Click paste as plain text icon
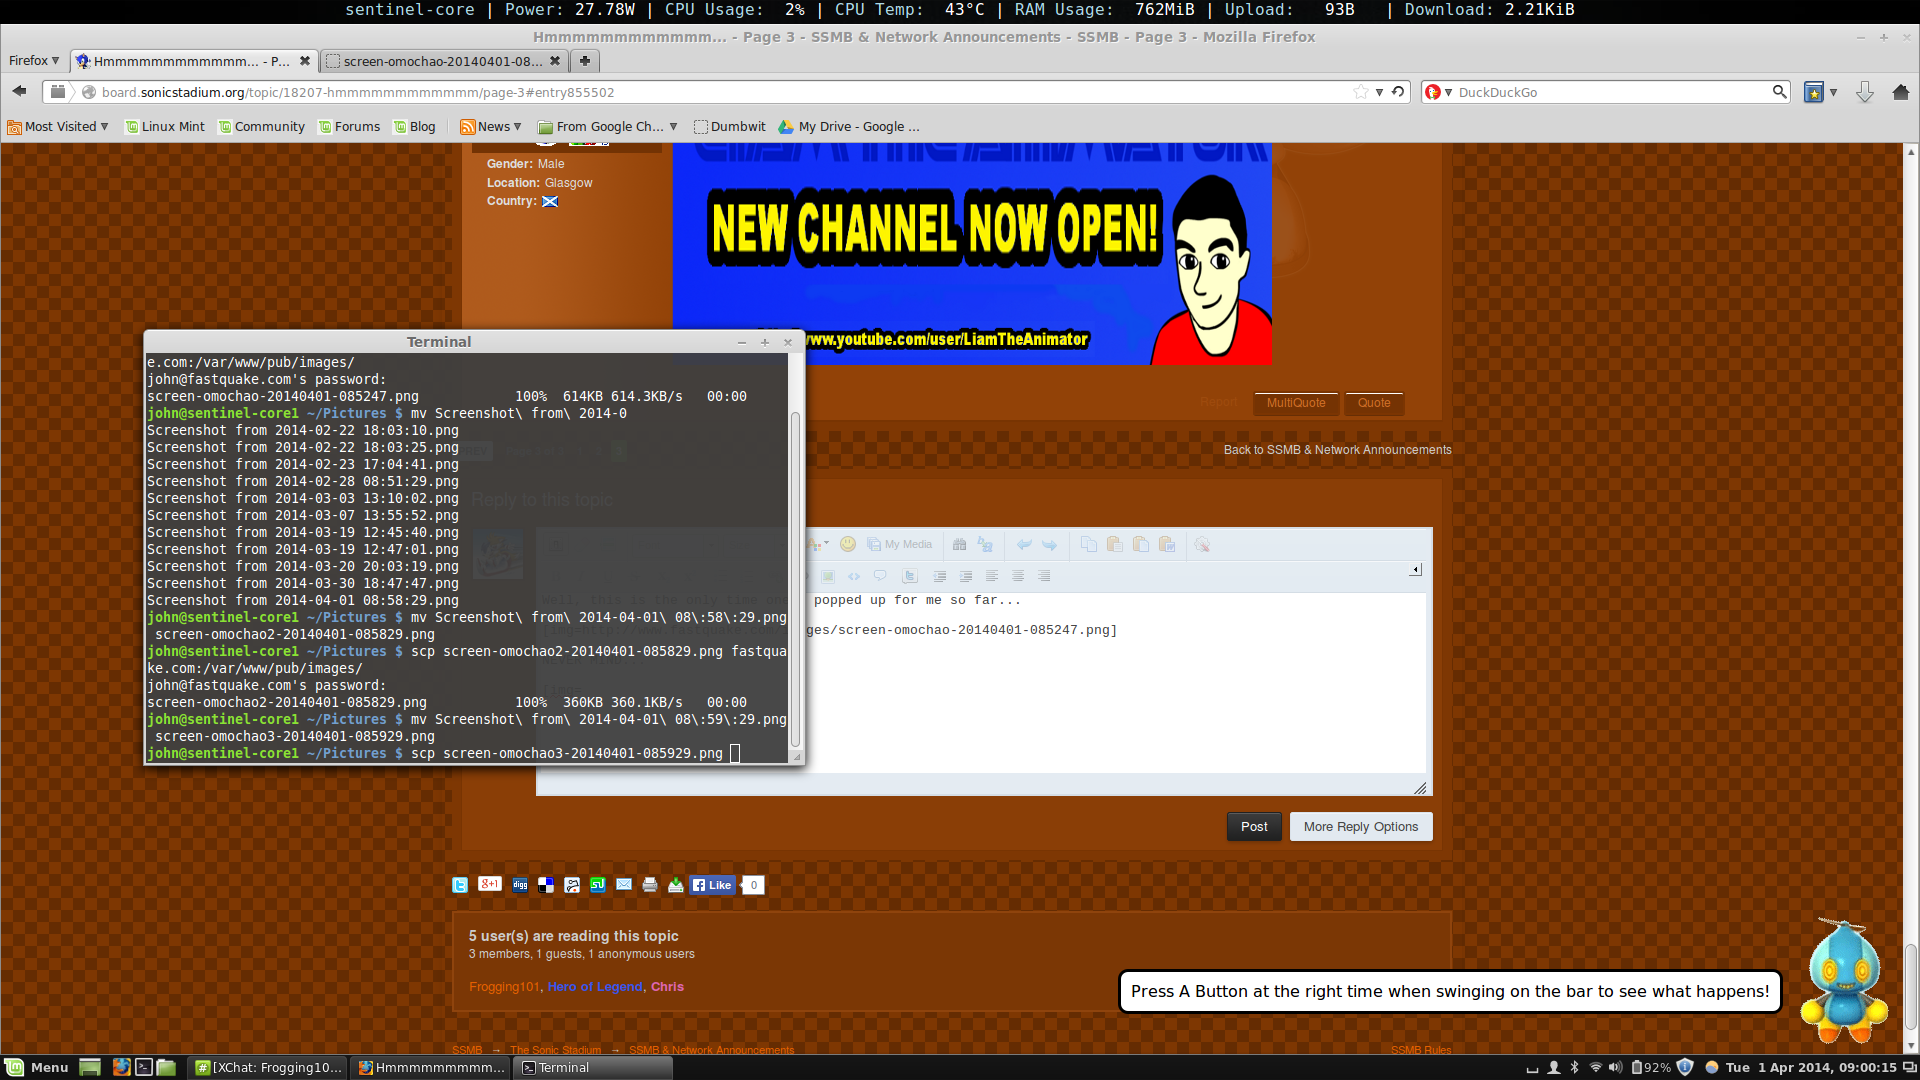The width and height of the screenshot is (1920, 1080). pyautogui.click(x=1141, y=545)
